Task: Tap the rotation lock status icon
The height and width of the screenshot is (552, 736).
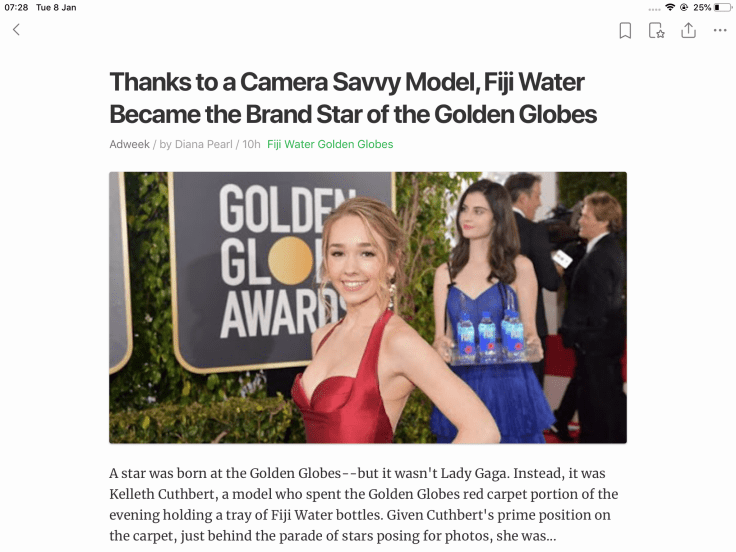Action: 683,7
